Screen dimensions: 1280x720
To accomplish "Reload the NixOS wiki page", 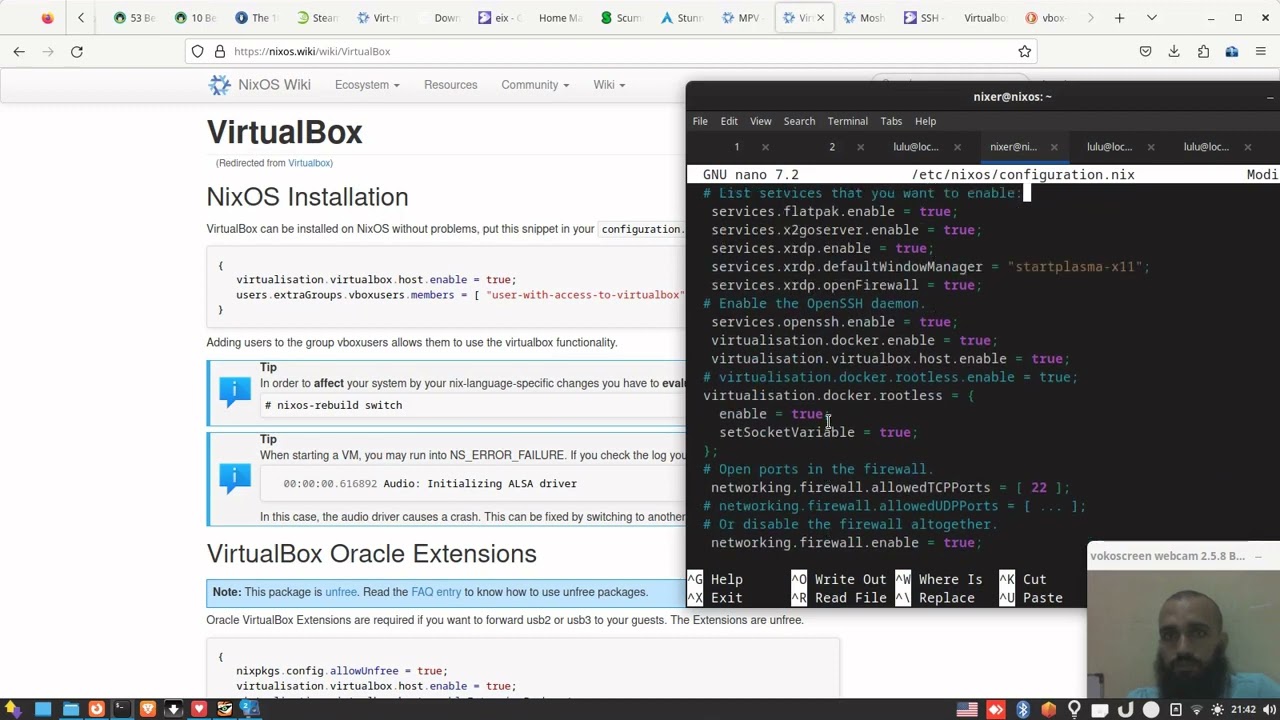I will pyautogui.click(x=77, y=51).
